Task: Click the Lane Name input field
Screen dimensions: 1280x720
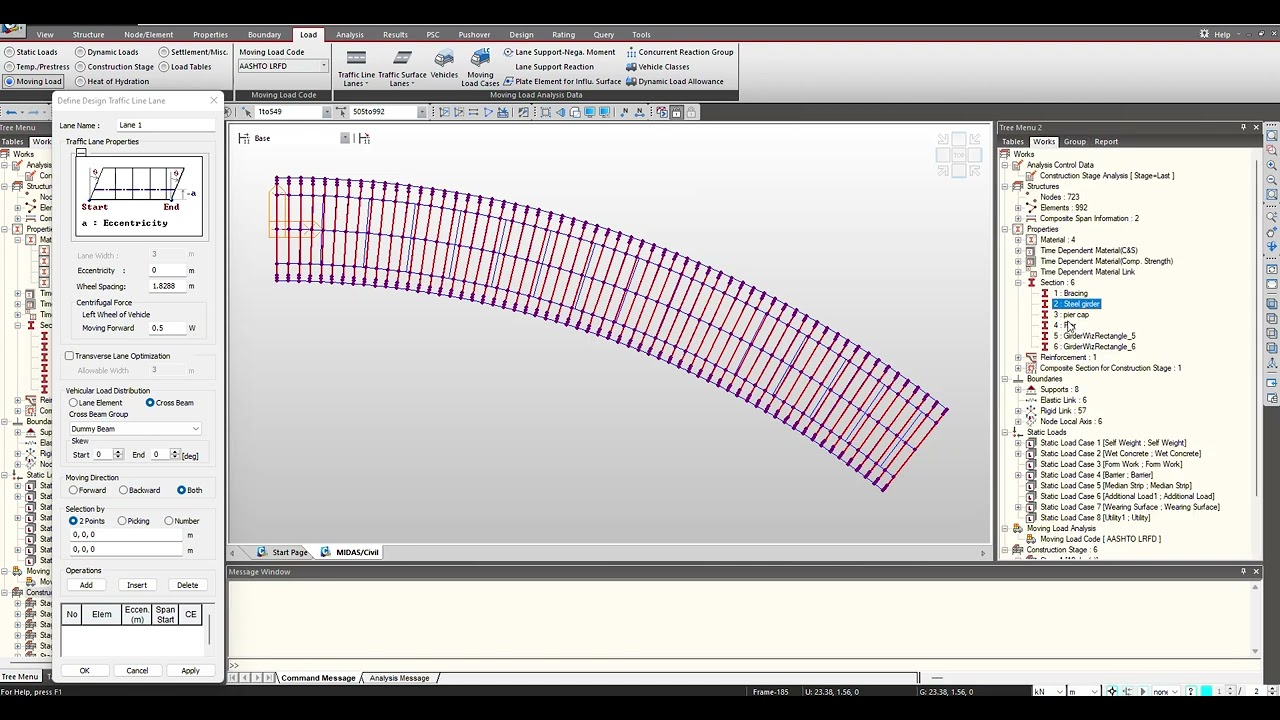Action: coord(165,125)
